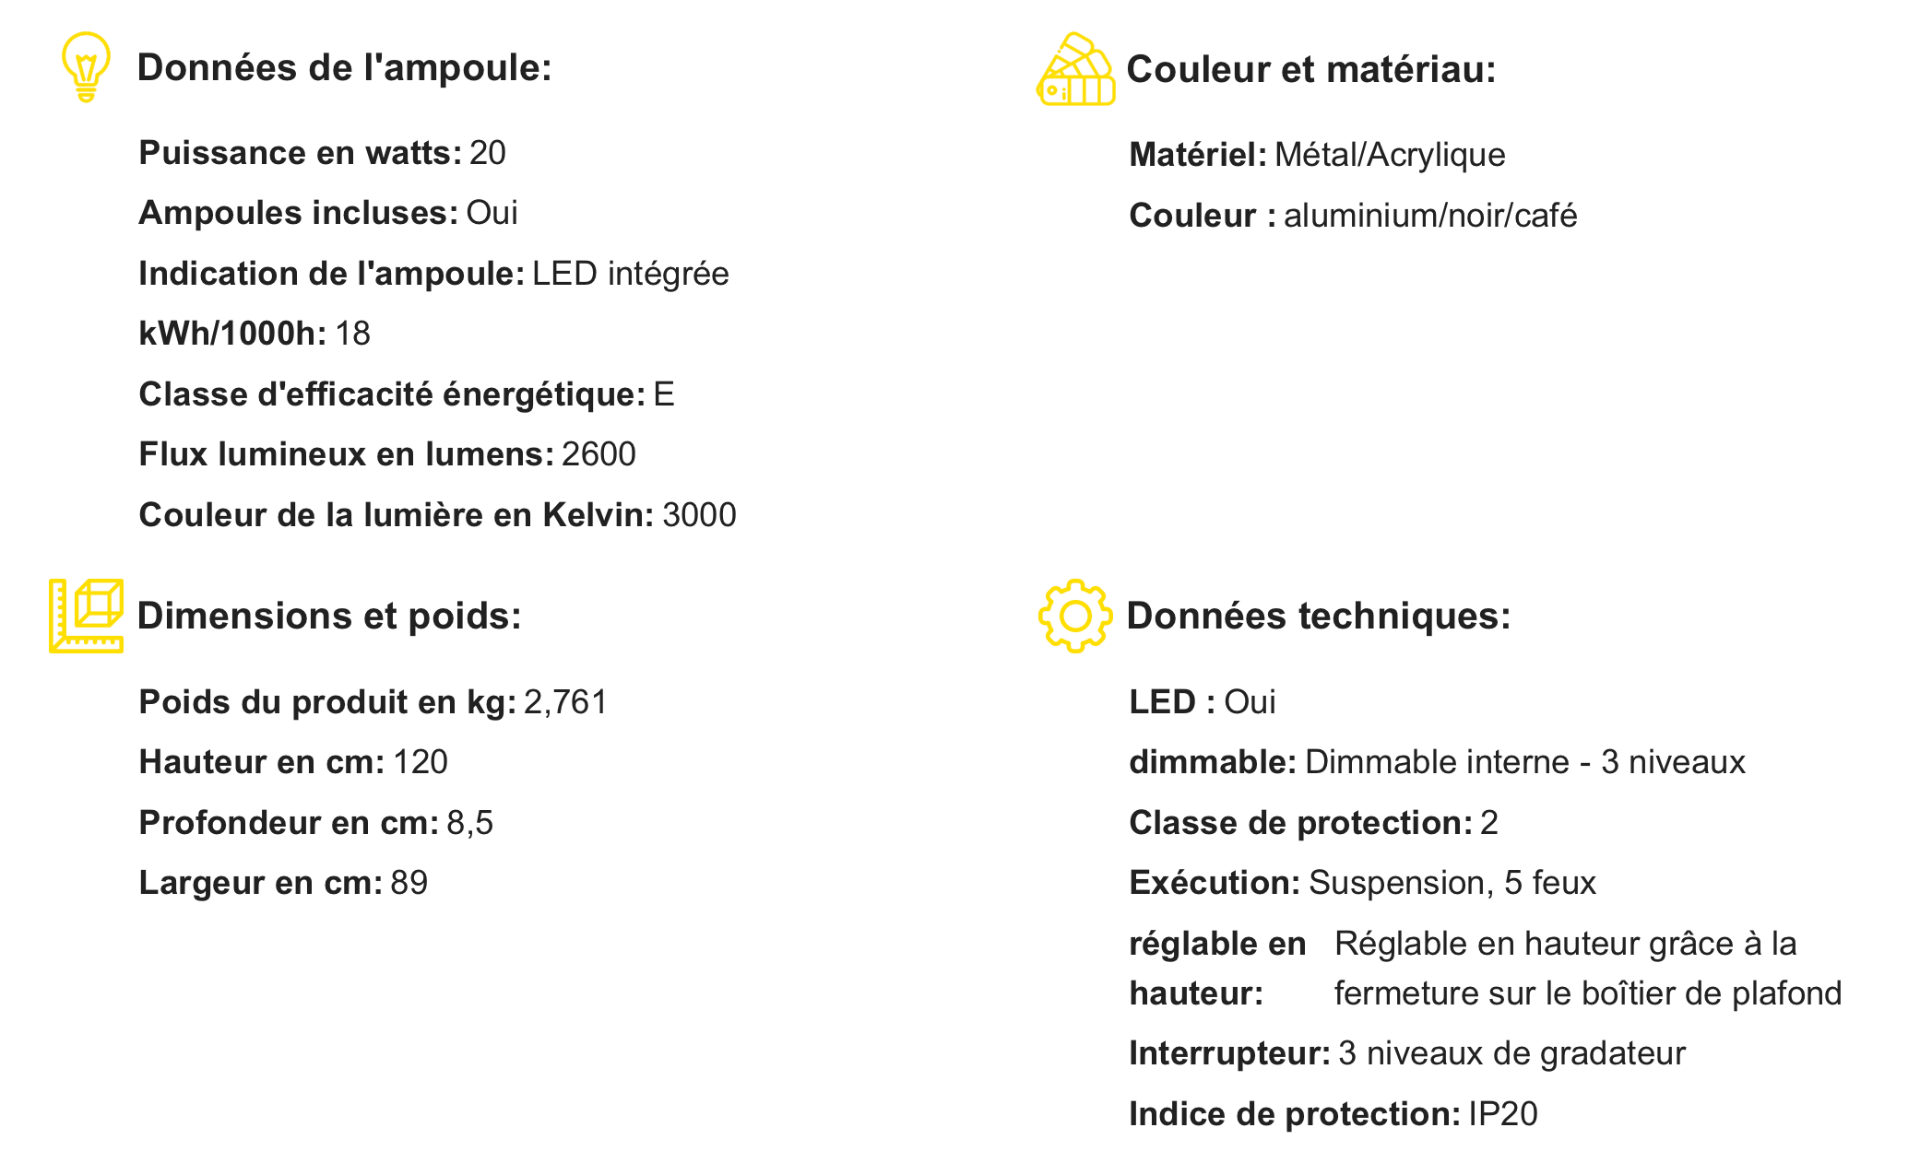Click the 2600 lumens value
The width and height of the screenshot is (1920, 1163).
(598, 455)
